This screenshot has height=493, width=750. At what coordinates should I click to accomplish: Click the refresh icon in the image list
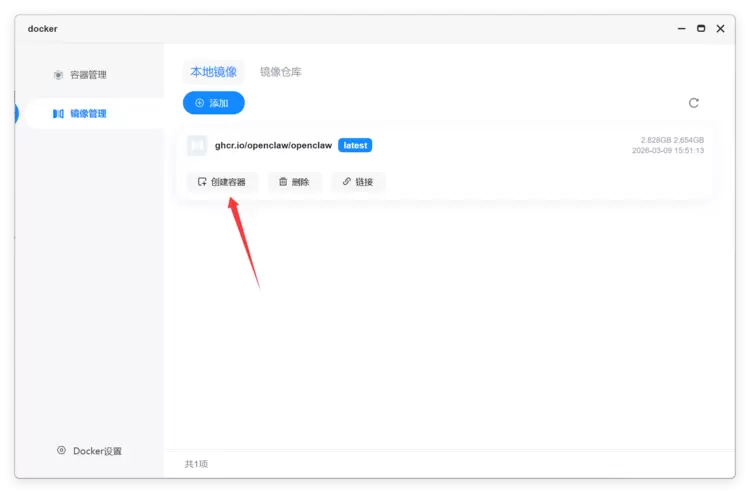(x=693, y=103)
